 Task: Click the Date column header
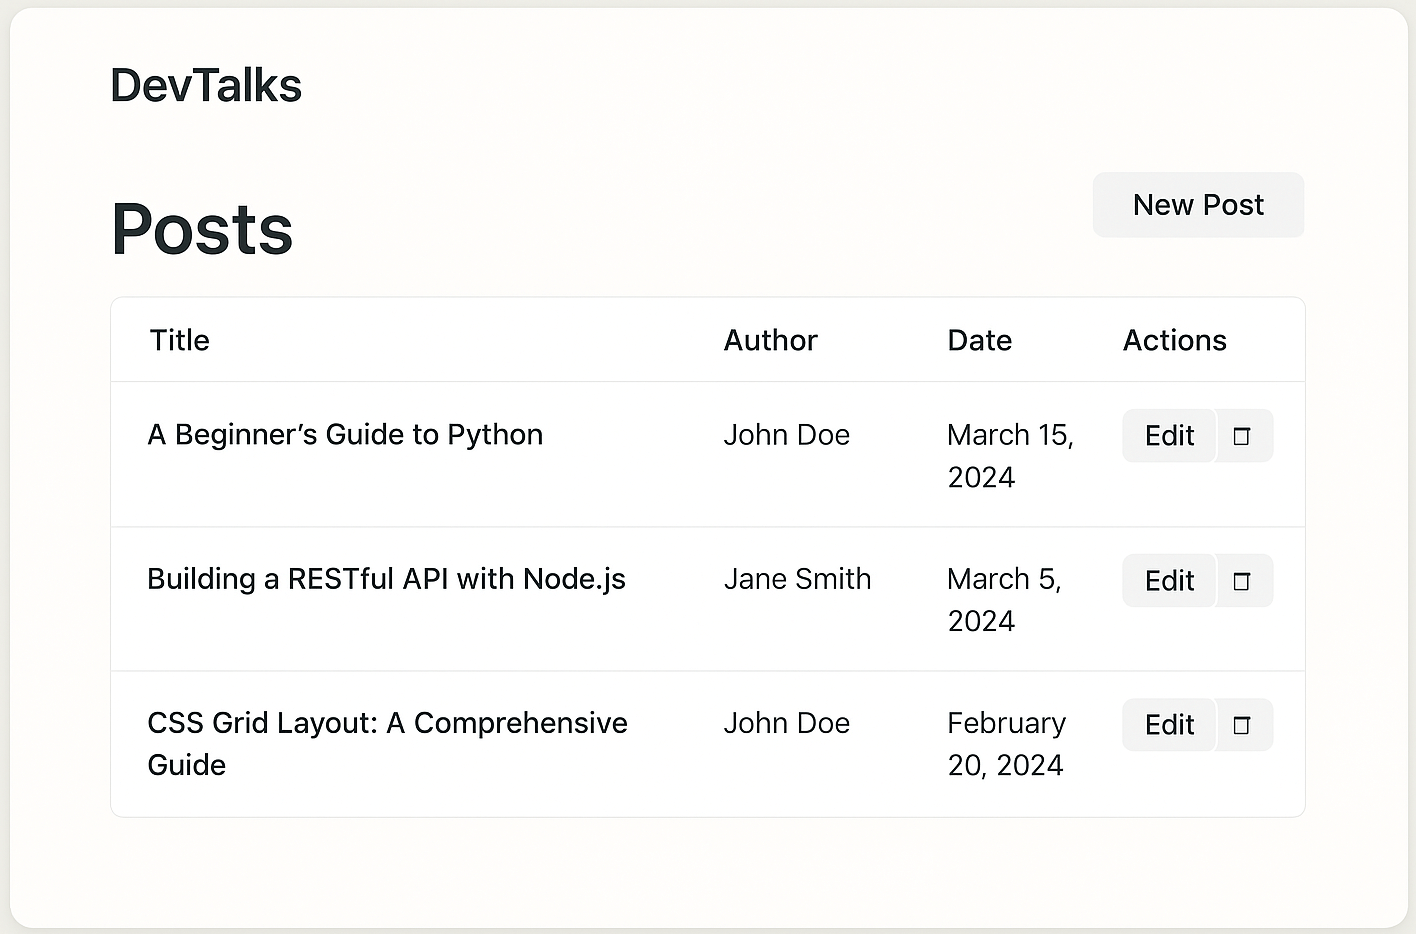[979, 341]
